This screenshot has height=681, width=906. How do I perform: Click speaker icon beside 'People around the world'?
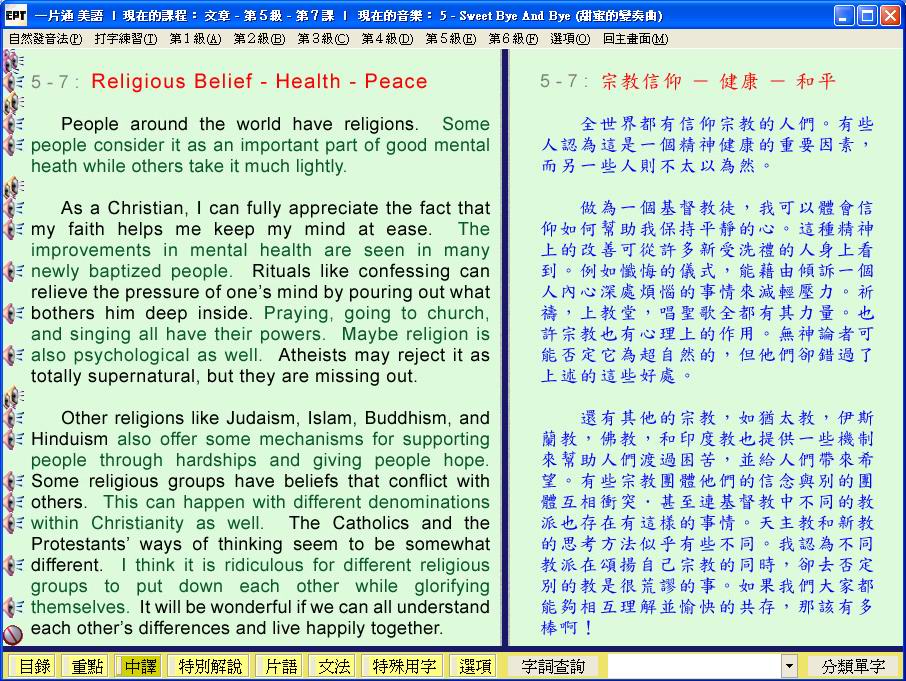[13, 124]
